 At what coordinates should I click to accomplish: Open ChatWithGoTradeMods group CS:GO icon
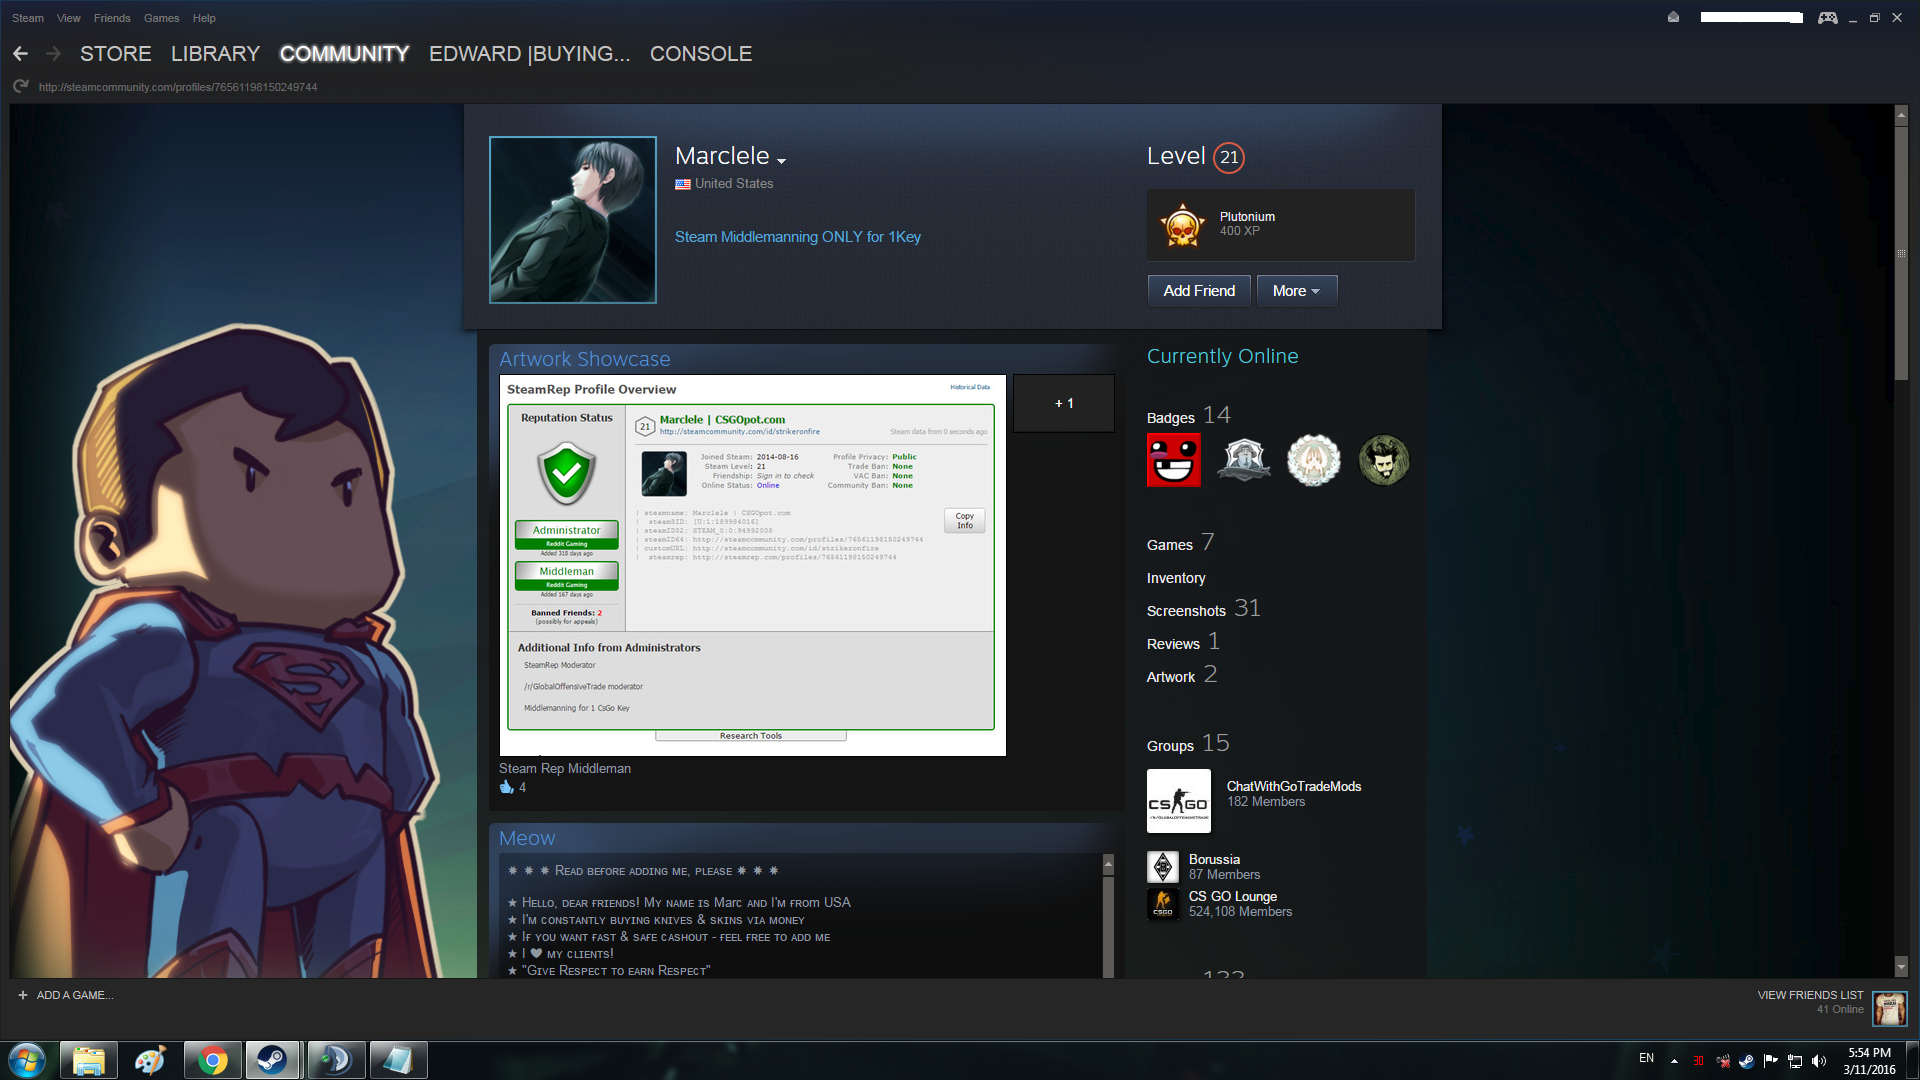point(1178,801)
